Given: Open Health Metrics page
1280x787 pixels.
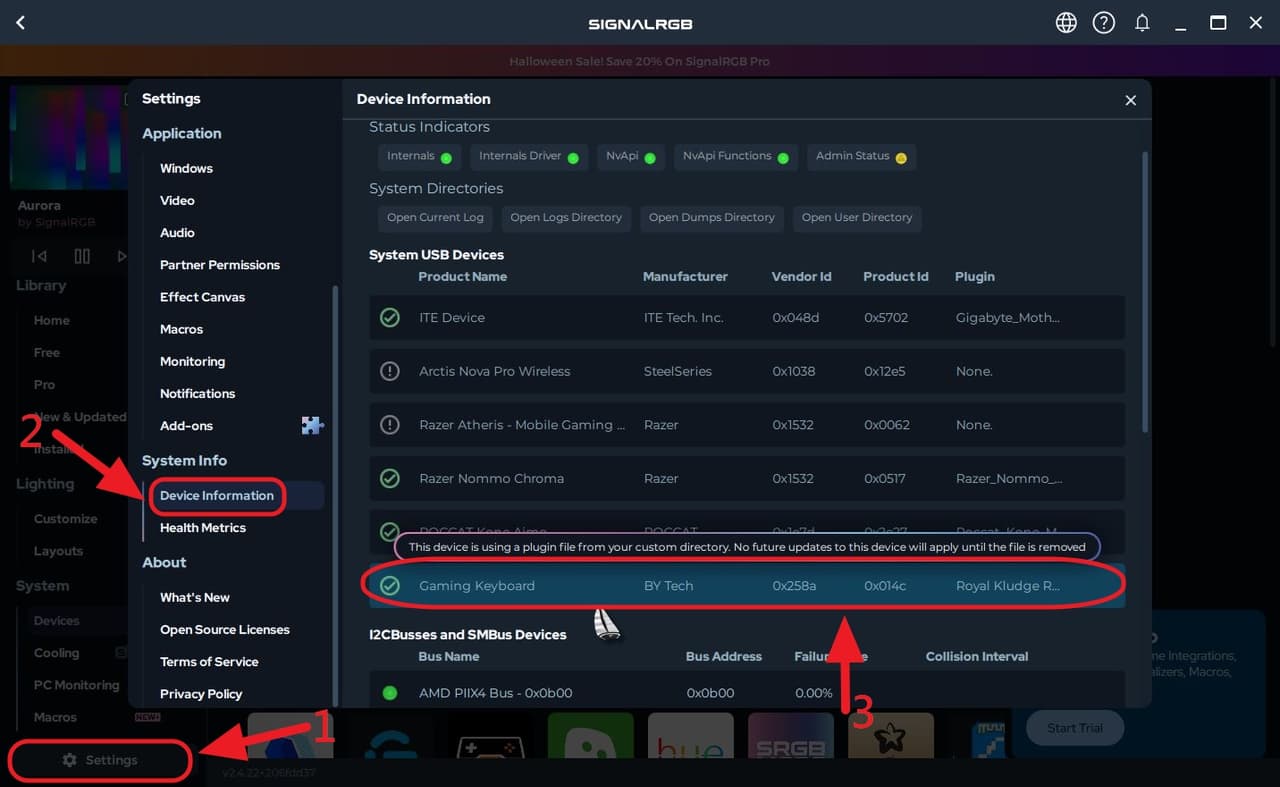Looking at the screenshot, I should (203, 528).
